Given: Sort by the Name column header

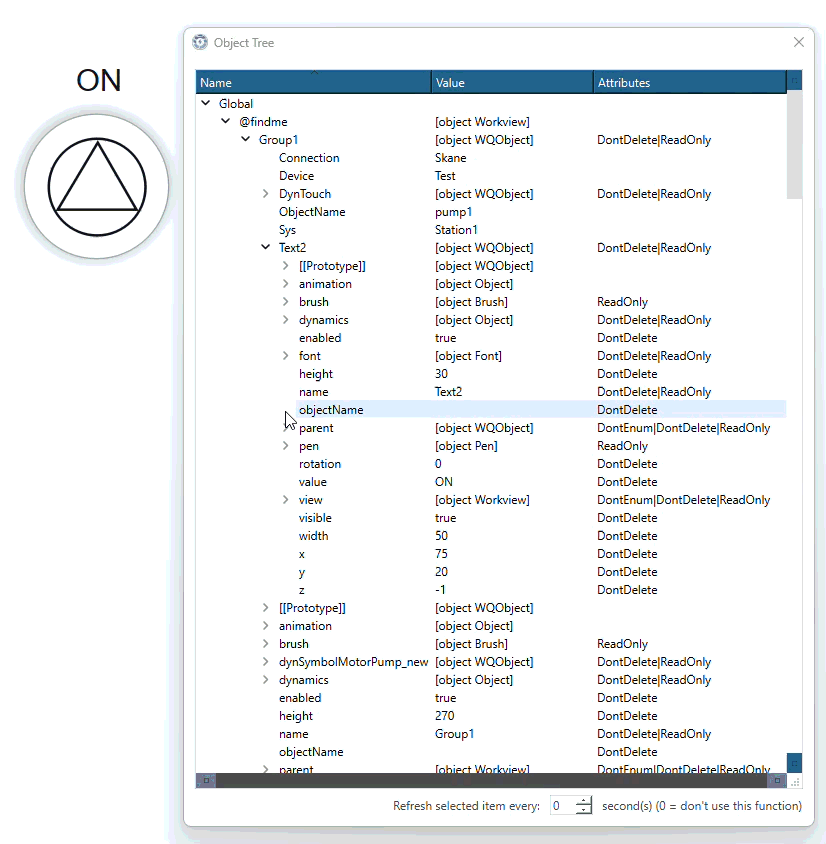Looking at the screenshot, I should (x=314, y=83).
